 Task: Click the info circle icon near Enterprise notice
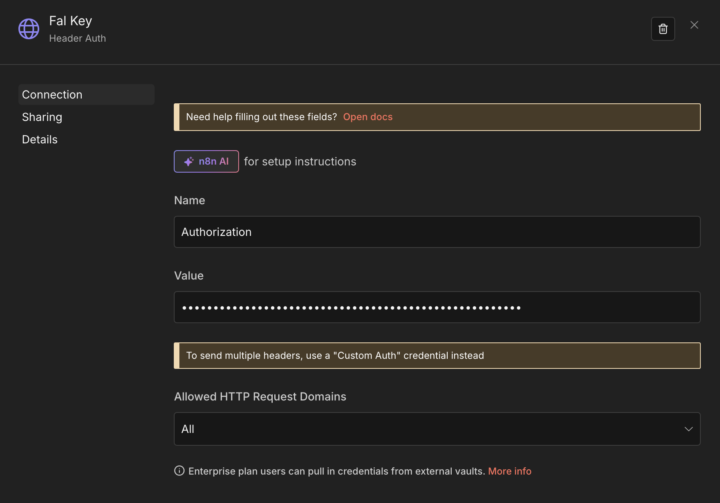[179, 471]
